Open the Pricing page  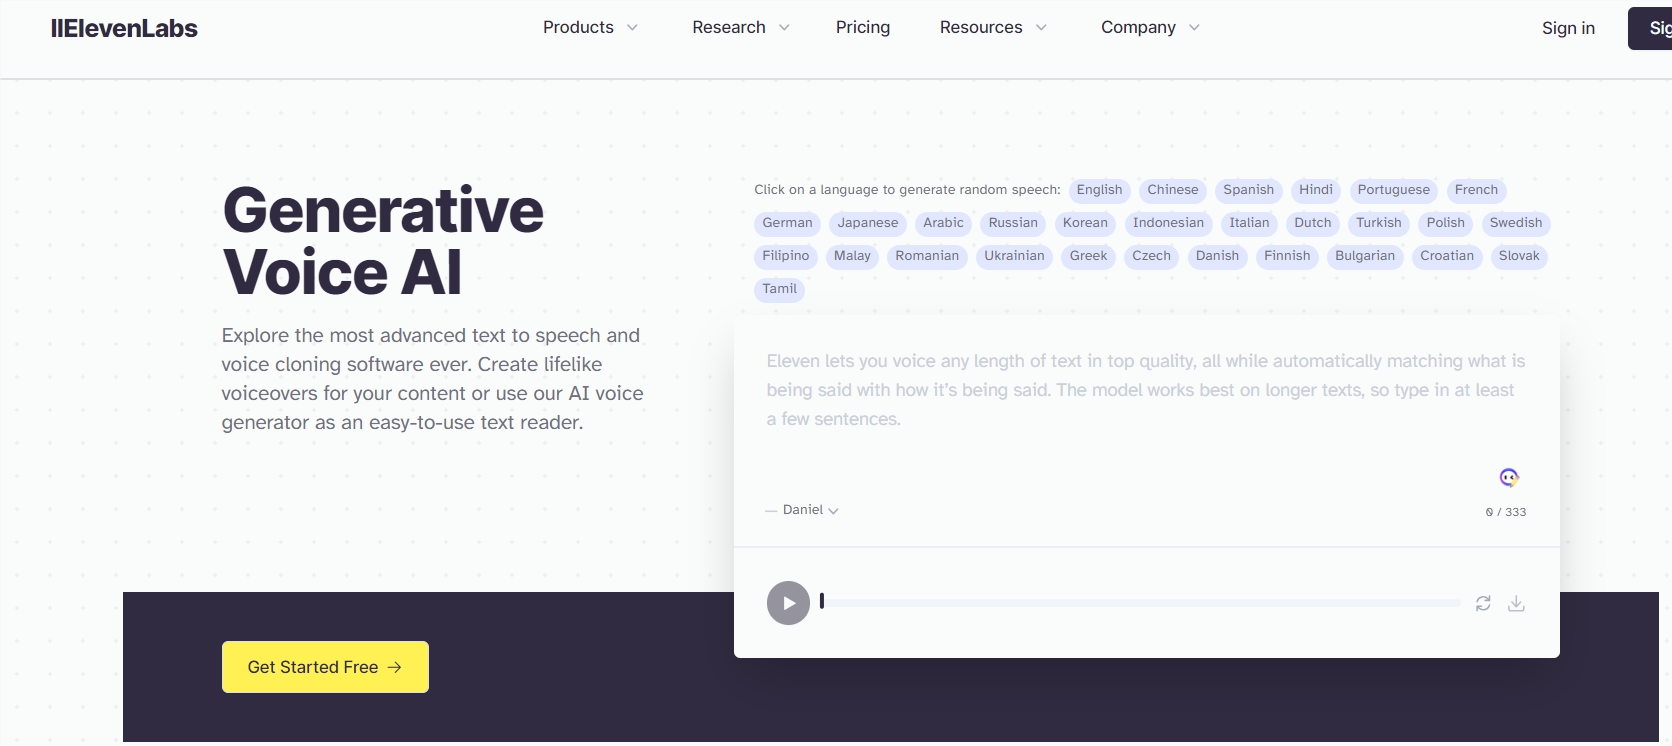coord(863,27)
